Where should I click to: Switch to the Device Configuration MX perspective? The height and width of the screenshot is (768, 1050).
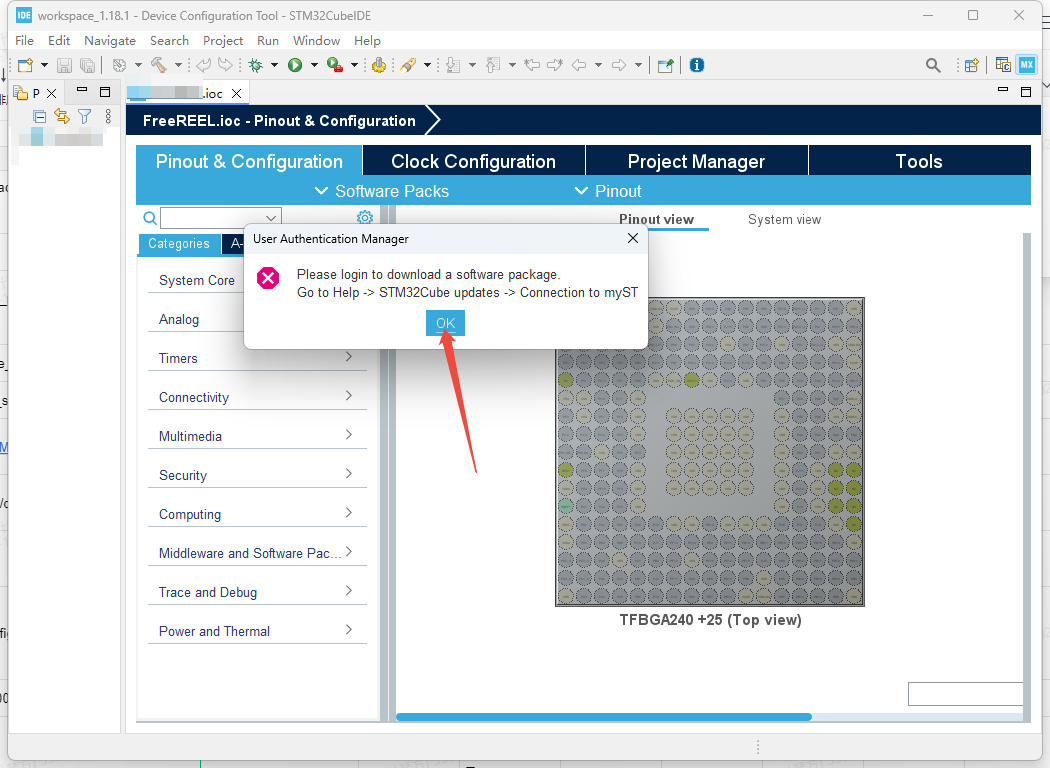(x=1026, y=65)
